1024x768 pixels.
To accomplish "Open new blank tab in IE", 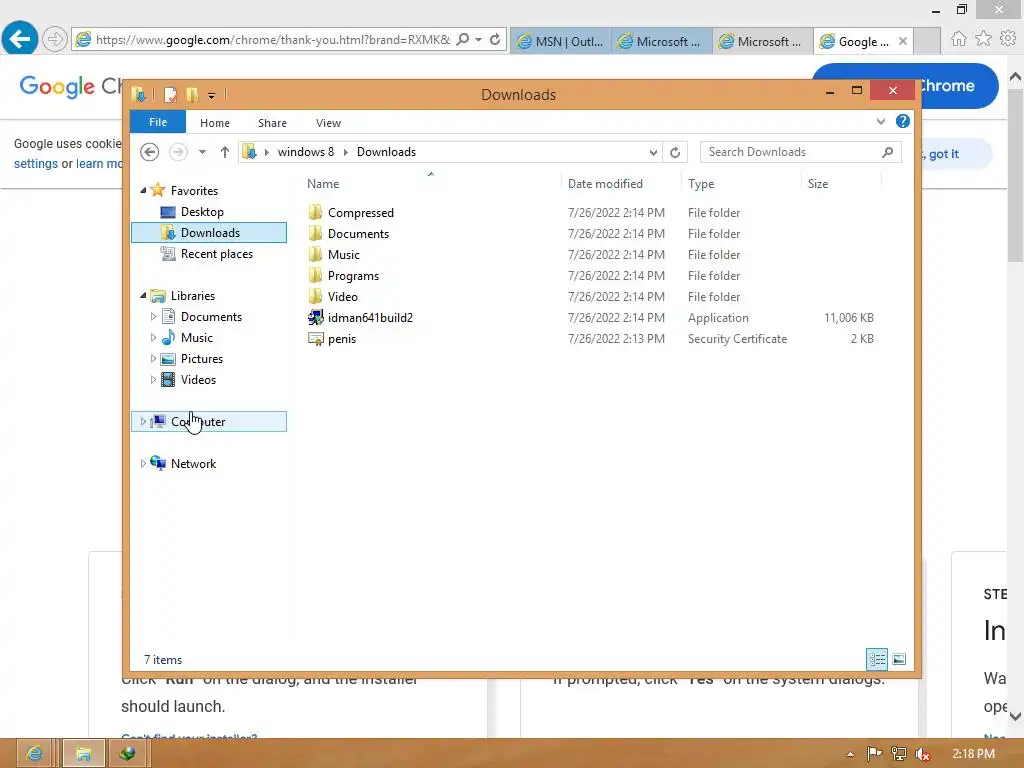I will click(x=927, y=41).
